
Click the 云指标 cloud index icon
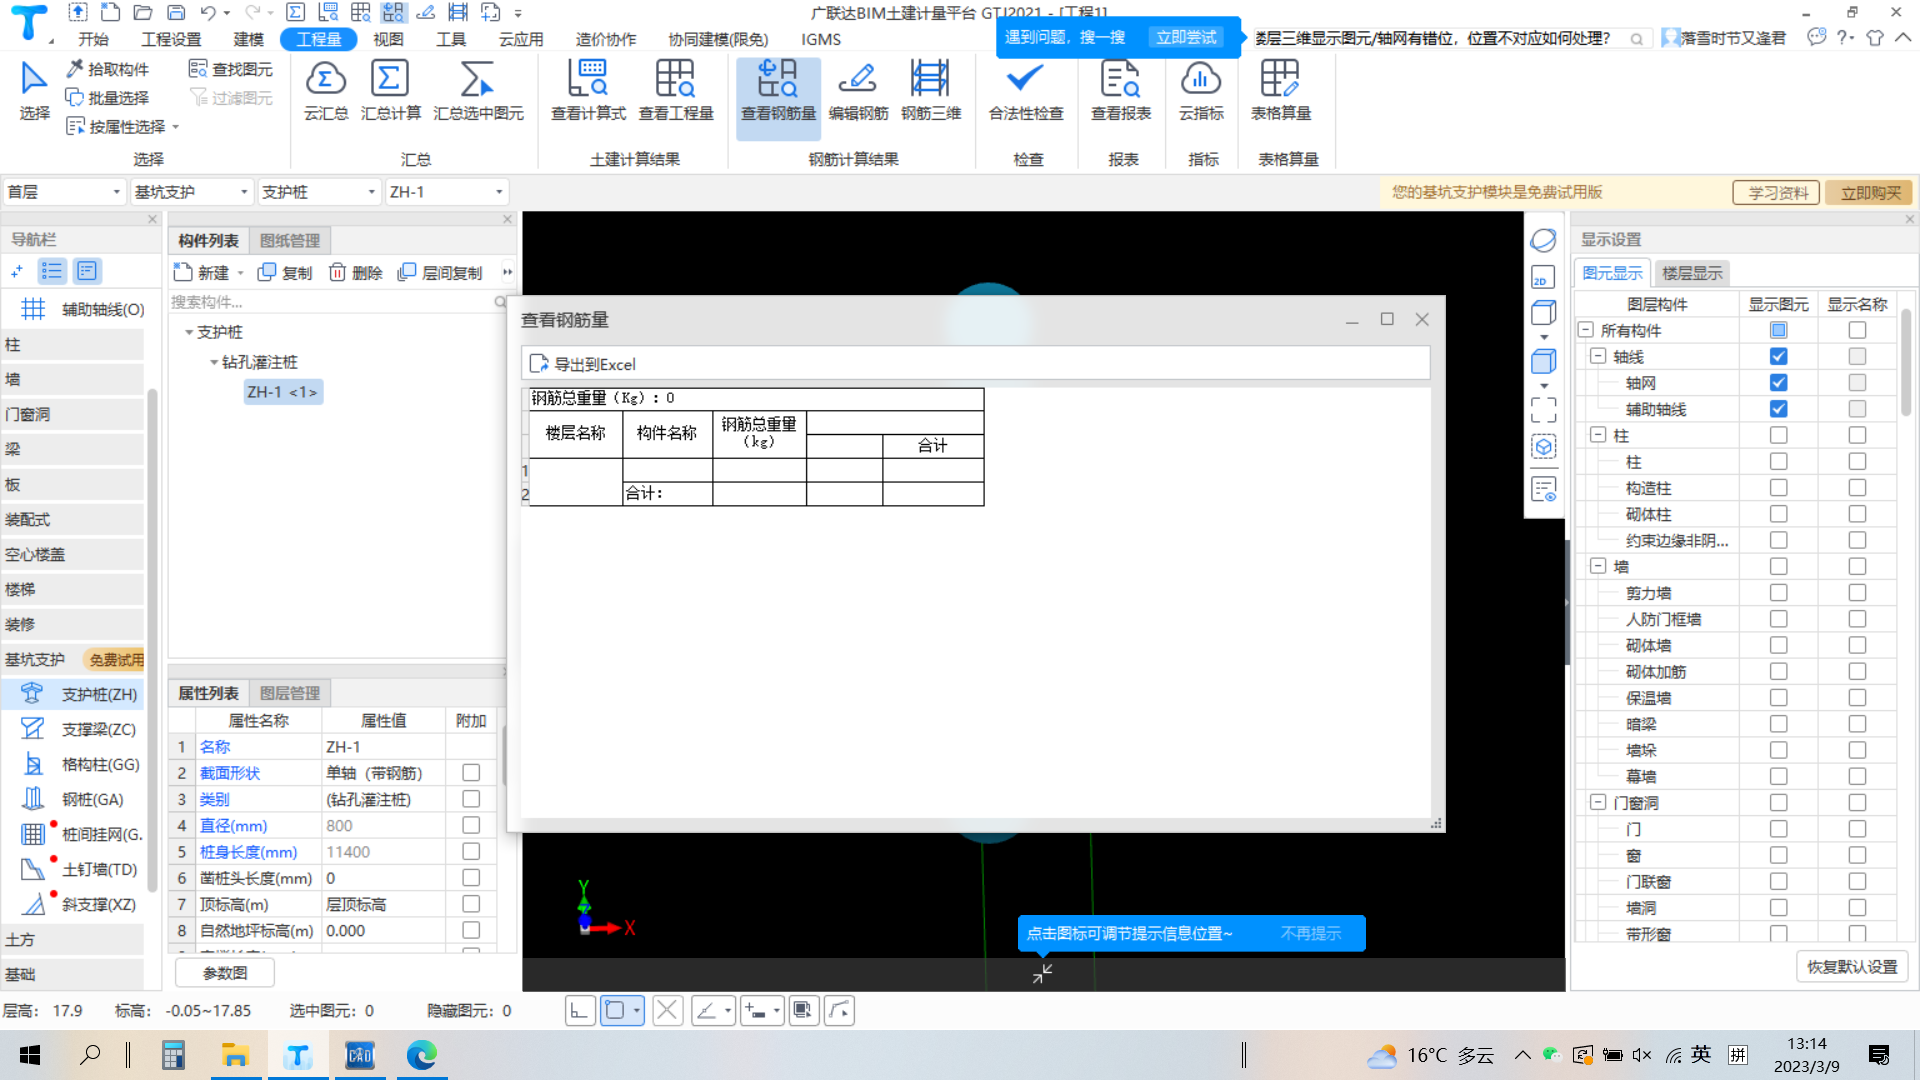coord(1201,91)
